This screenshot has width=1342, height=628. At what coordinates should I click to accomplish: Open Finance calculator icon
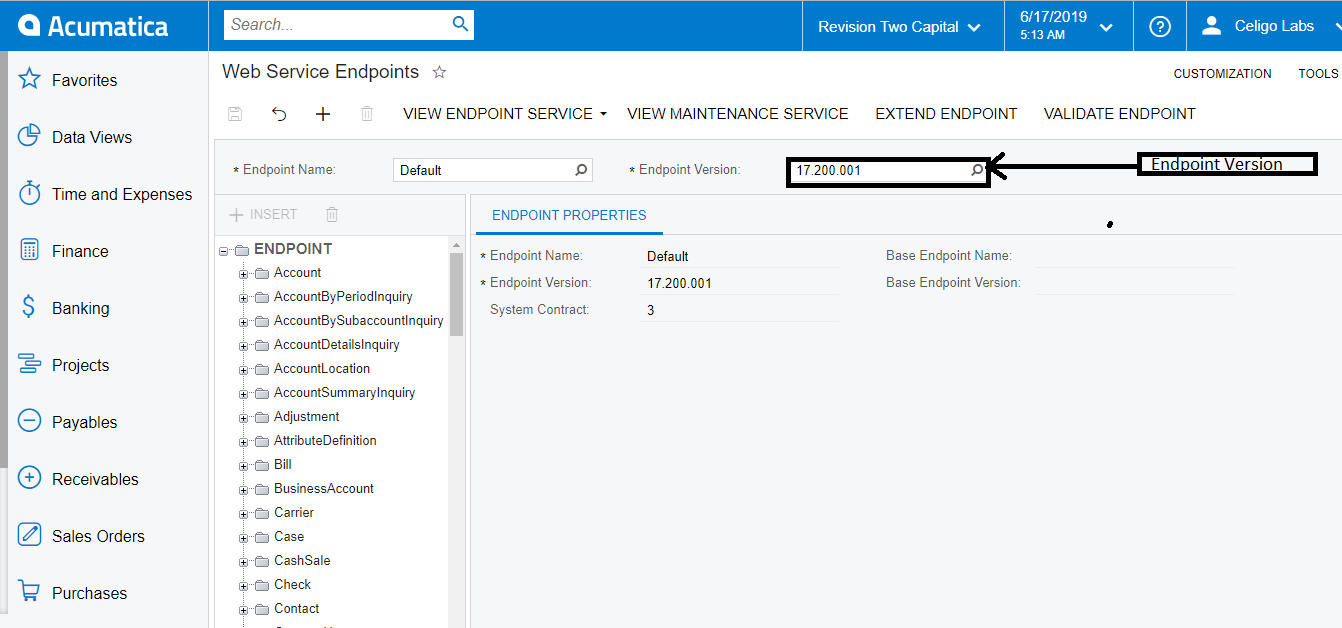(29, 250)
